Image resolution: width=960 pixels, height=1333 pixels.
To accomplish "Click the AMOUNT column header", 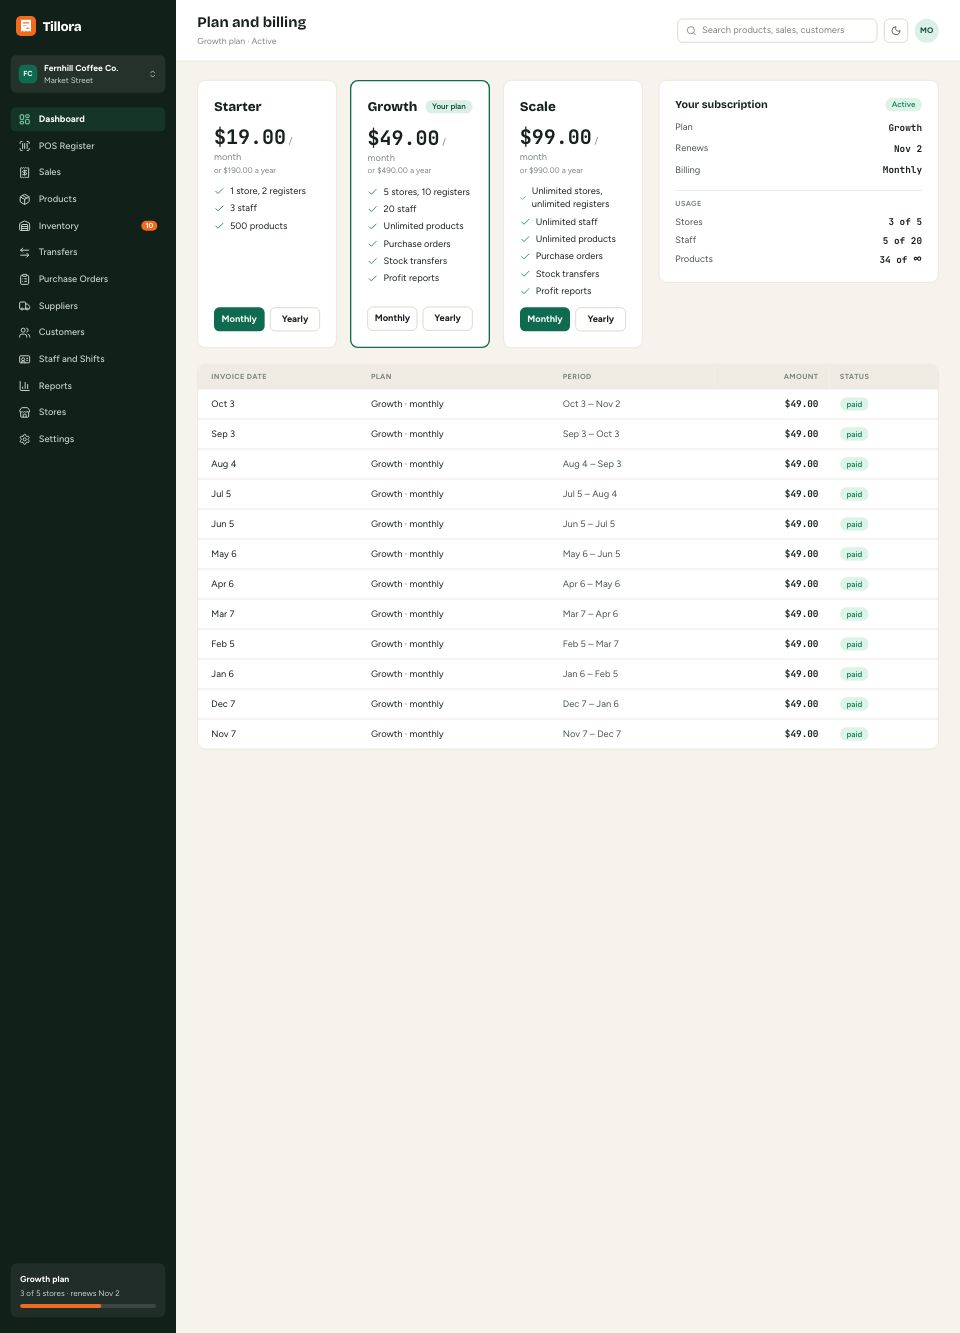I will (x=801, y=377).
